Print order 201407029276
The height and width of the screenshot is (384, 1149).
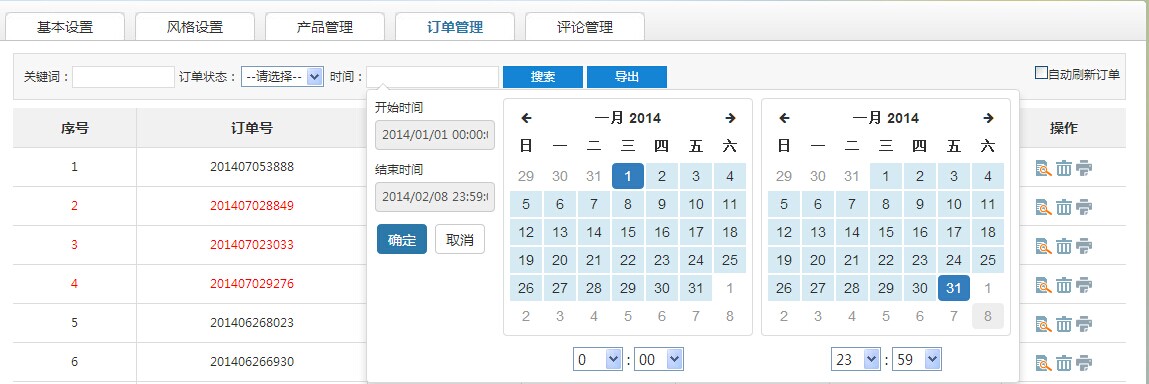coord(1084,285)
